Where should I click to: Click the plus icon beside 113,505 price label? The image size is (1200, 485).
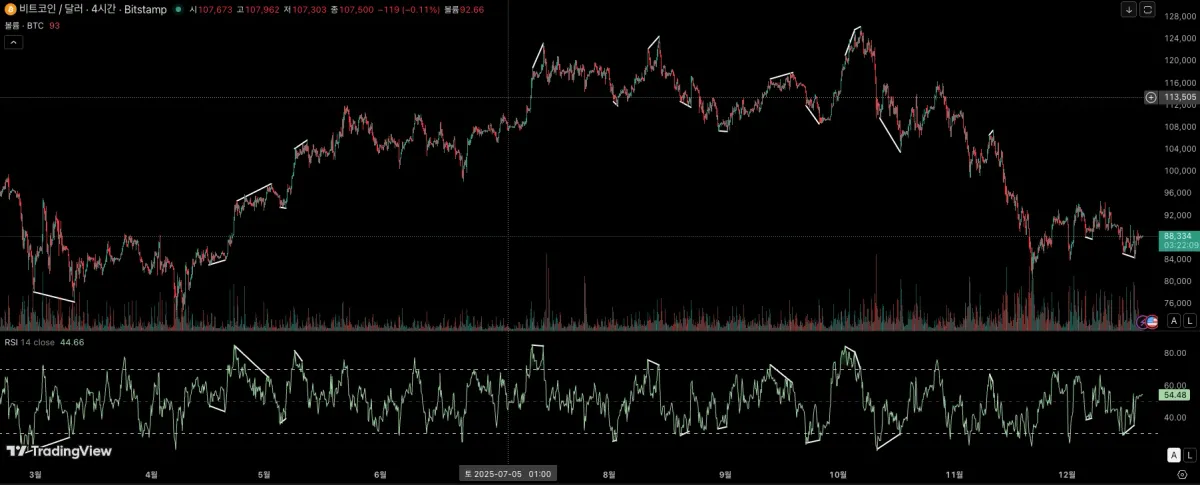(1151, 97)
